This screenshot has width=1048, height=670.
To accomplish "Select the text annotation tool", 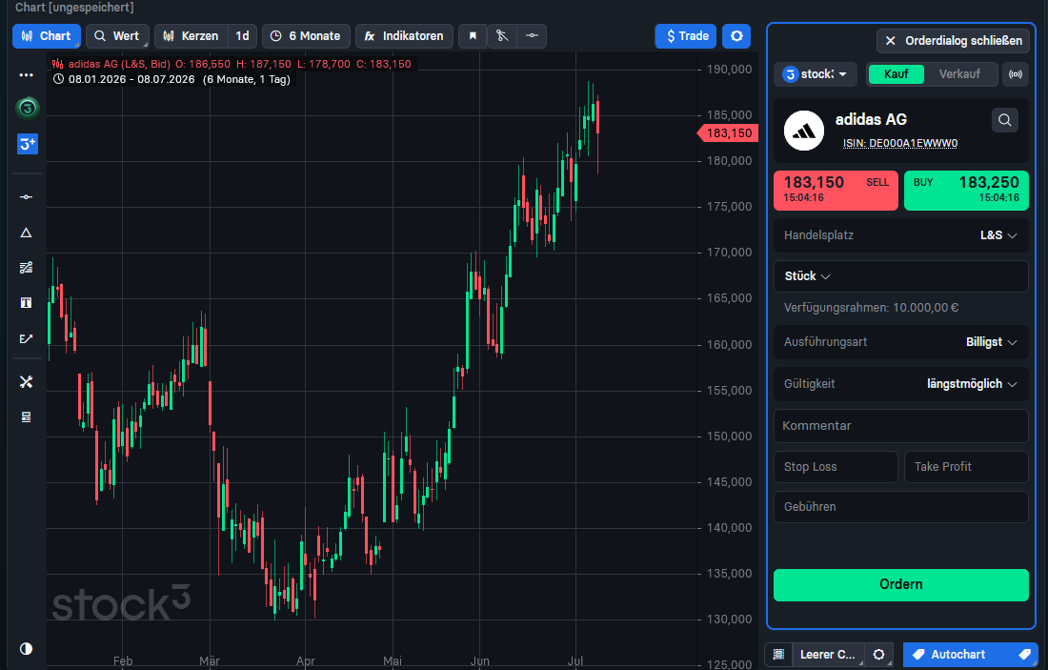I will 26,303.
